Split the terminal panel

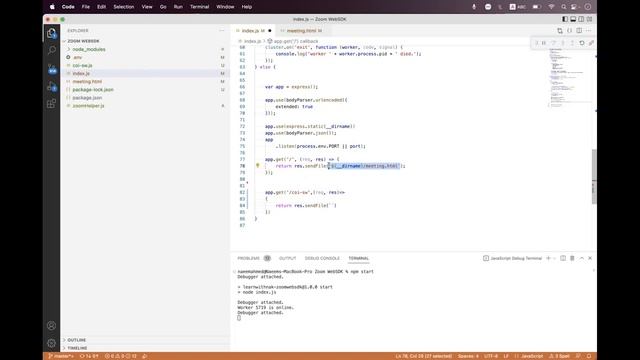click(x=563, y=258)
